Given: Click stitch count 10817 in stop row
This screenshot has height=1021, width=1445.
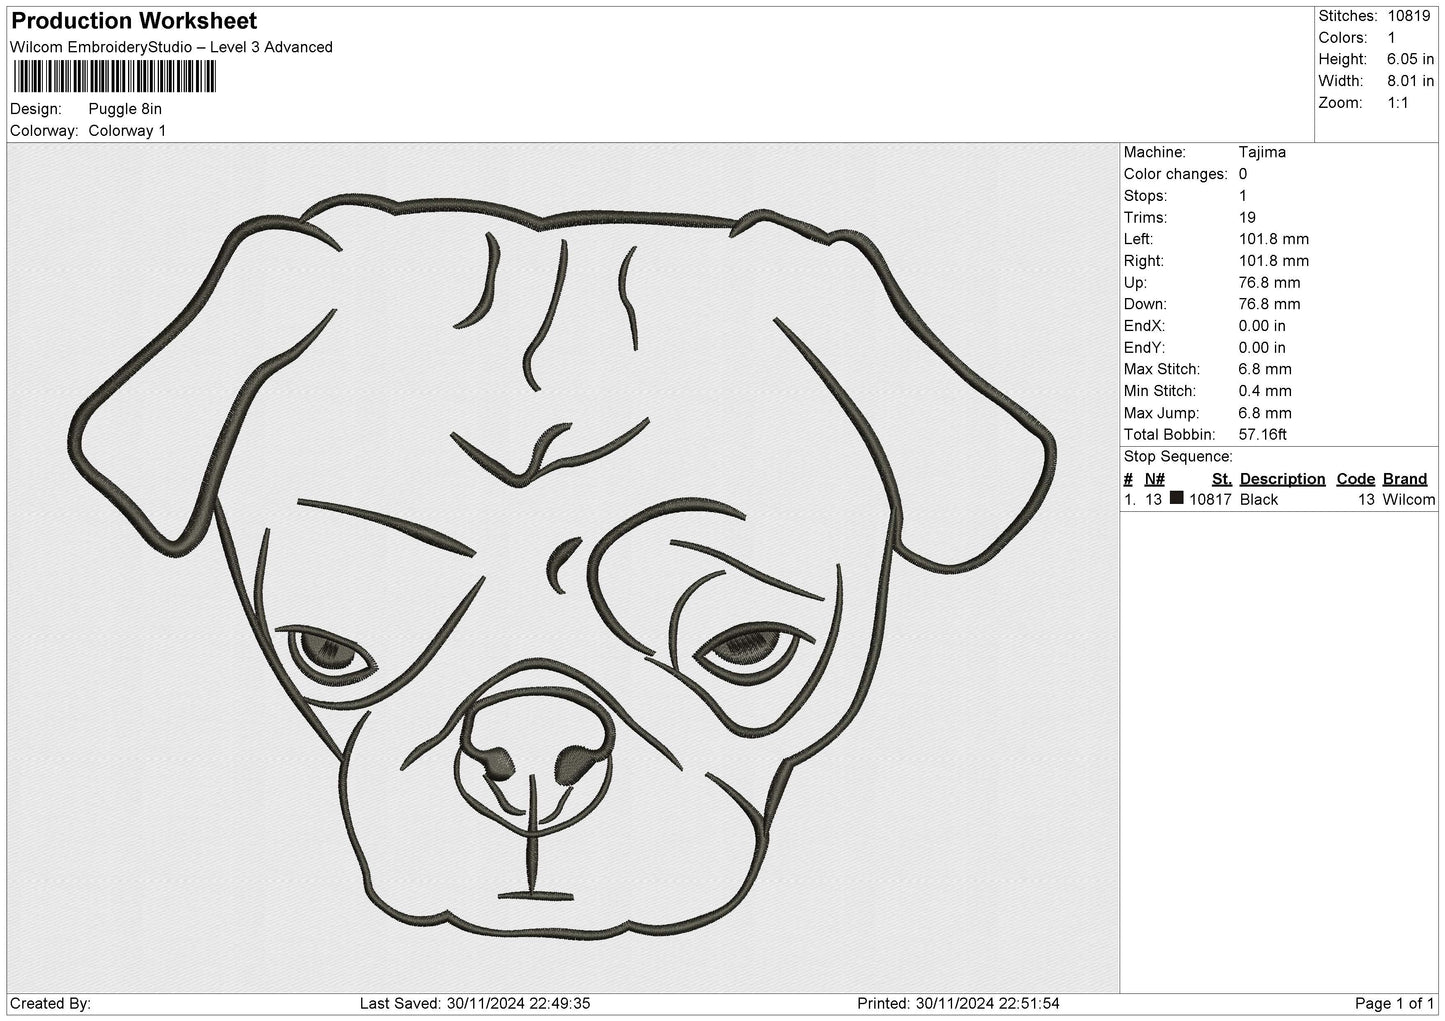Looking at the screenshot, I should click(1210, 500).
